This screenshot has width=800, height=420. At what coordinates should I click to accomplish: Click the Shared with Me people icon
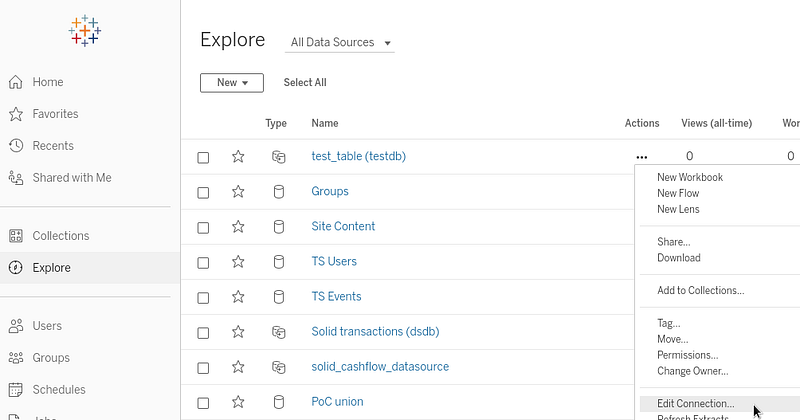[x=16, y=178]
